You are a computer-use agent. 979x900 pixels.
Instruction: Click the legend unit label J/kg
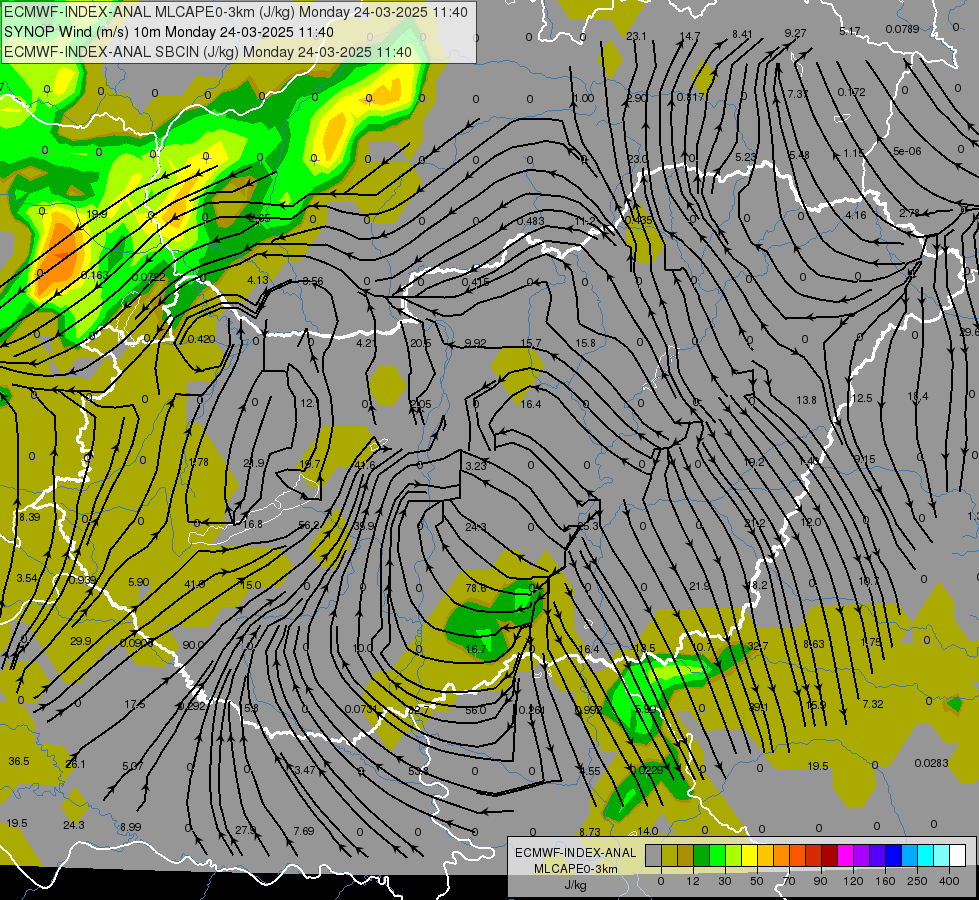click(x=575, y=885)
